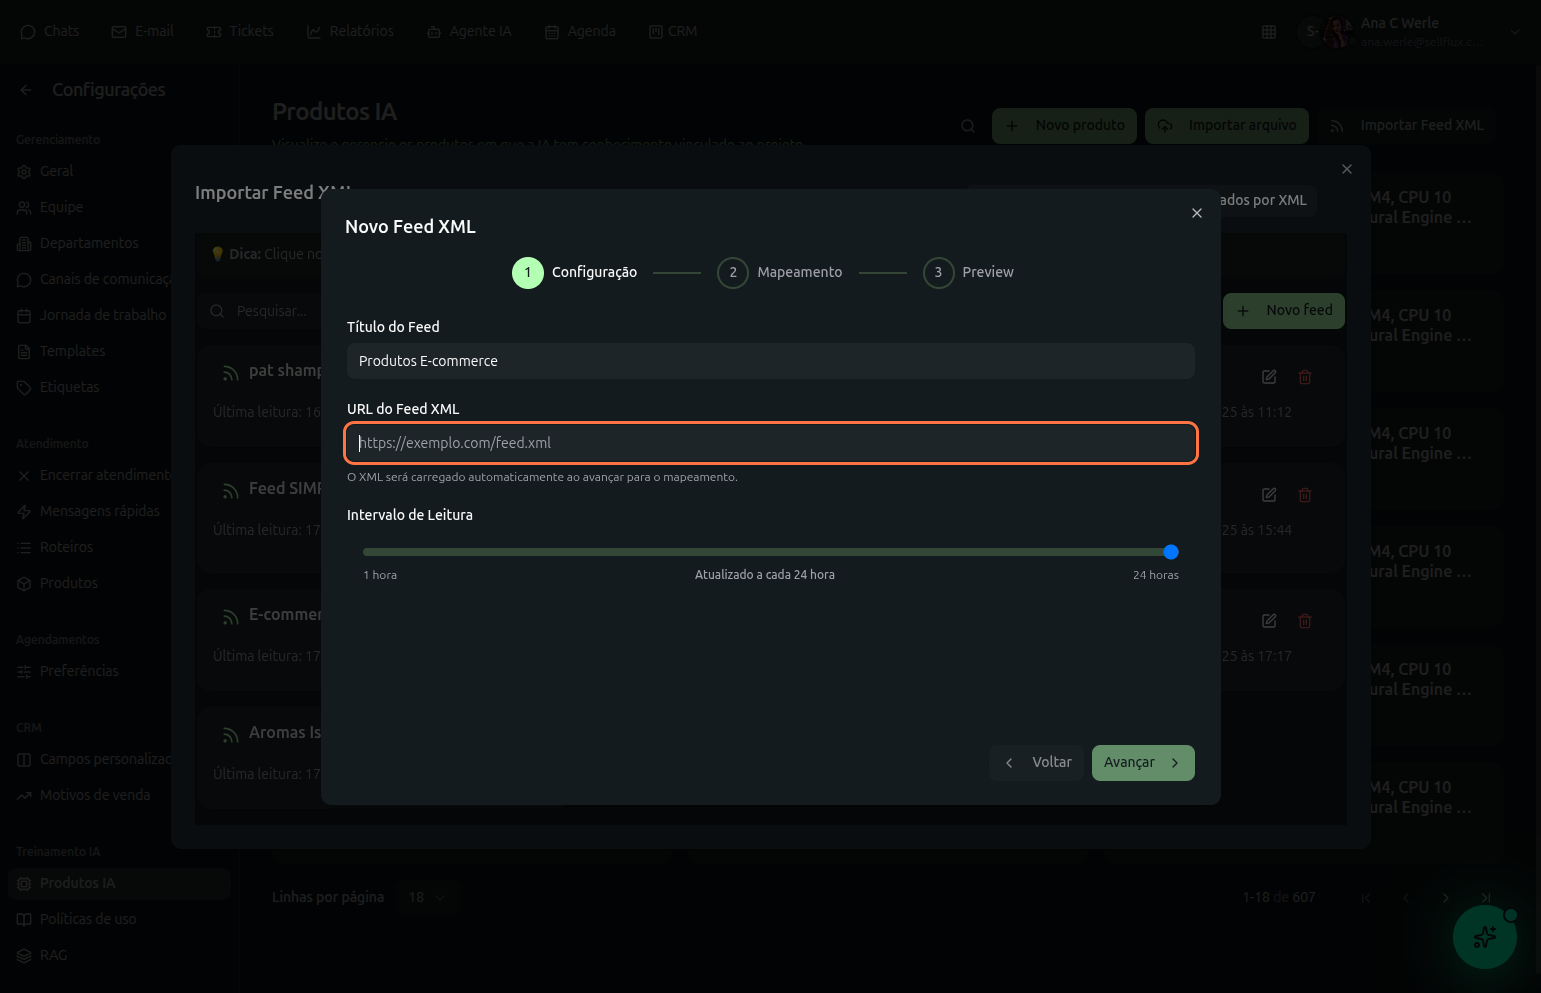Click the back arrow next to Configurações
This screenshot has width=1541, height=993.
click(26, 90)
